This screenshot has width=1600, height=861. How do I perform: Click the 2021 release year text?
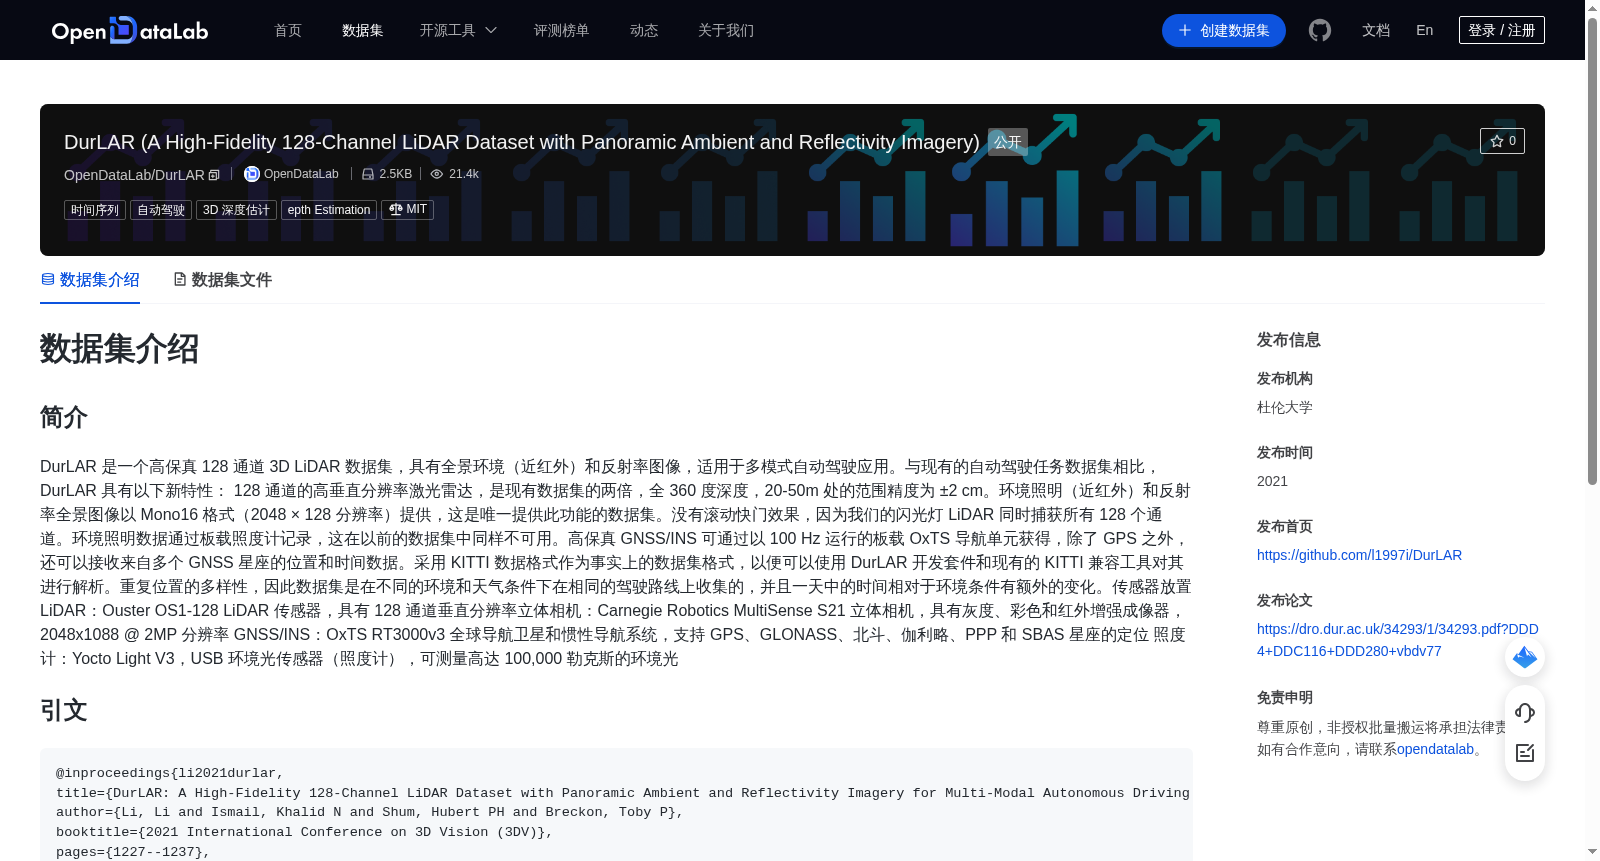click(1272, 481)
